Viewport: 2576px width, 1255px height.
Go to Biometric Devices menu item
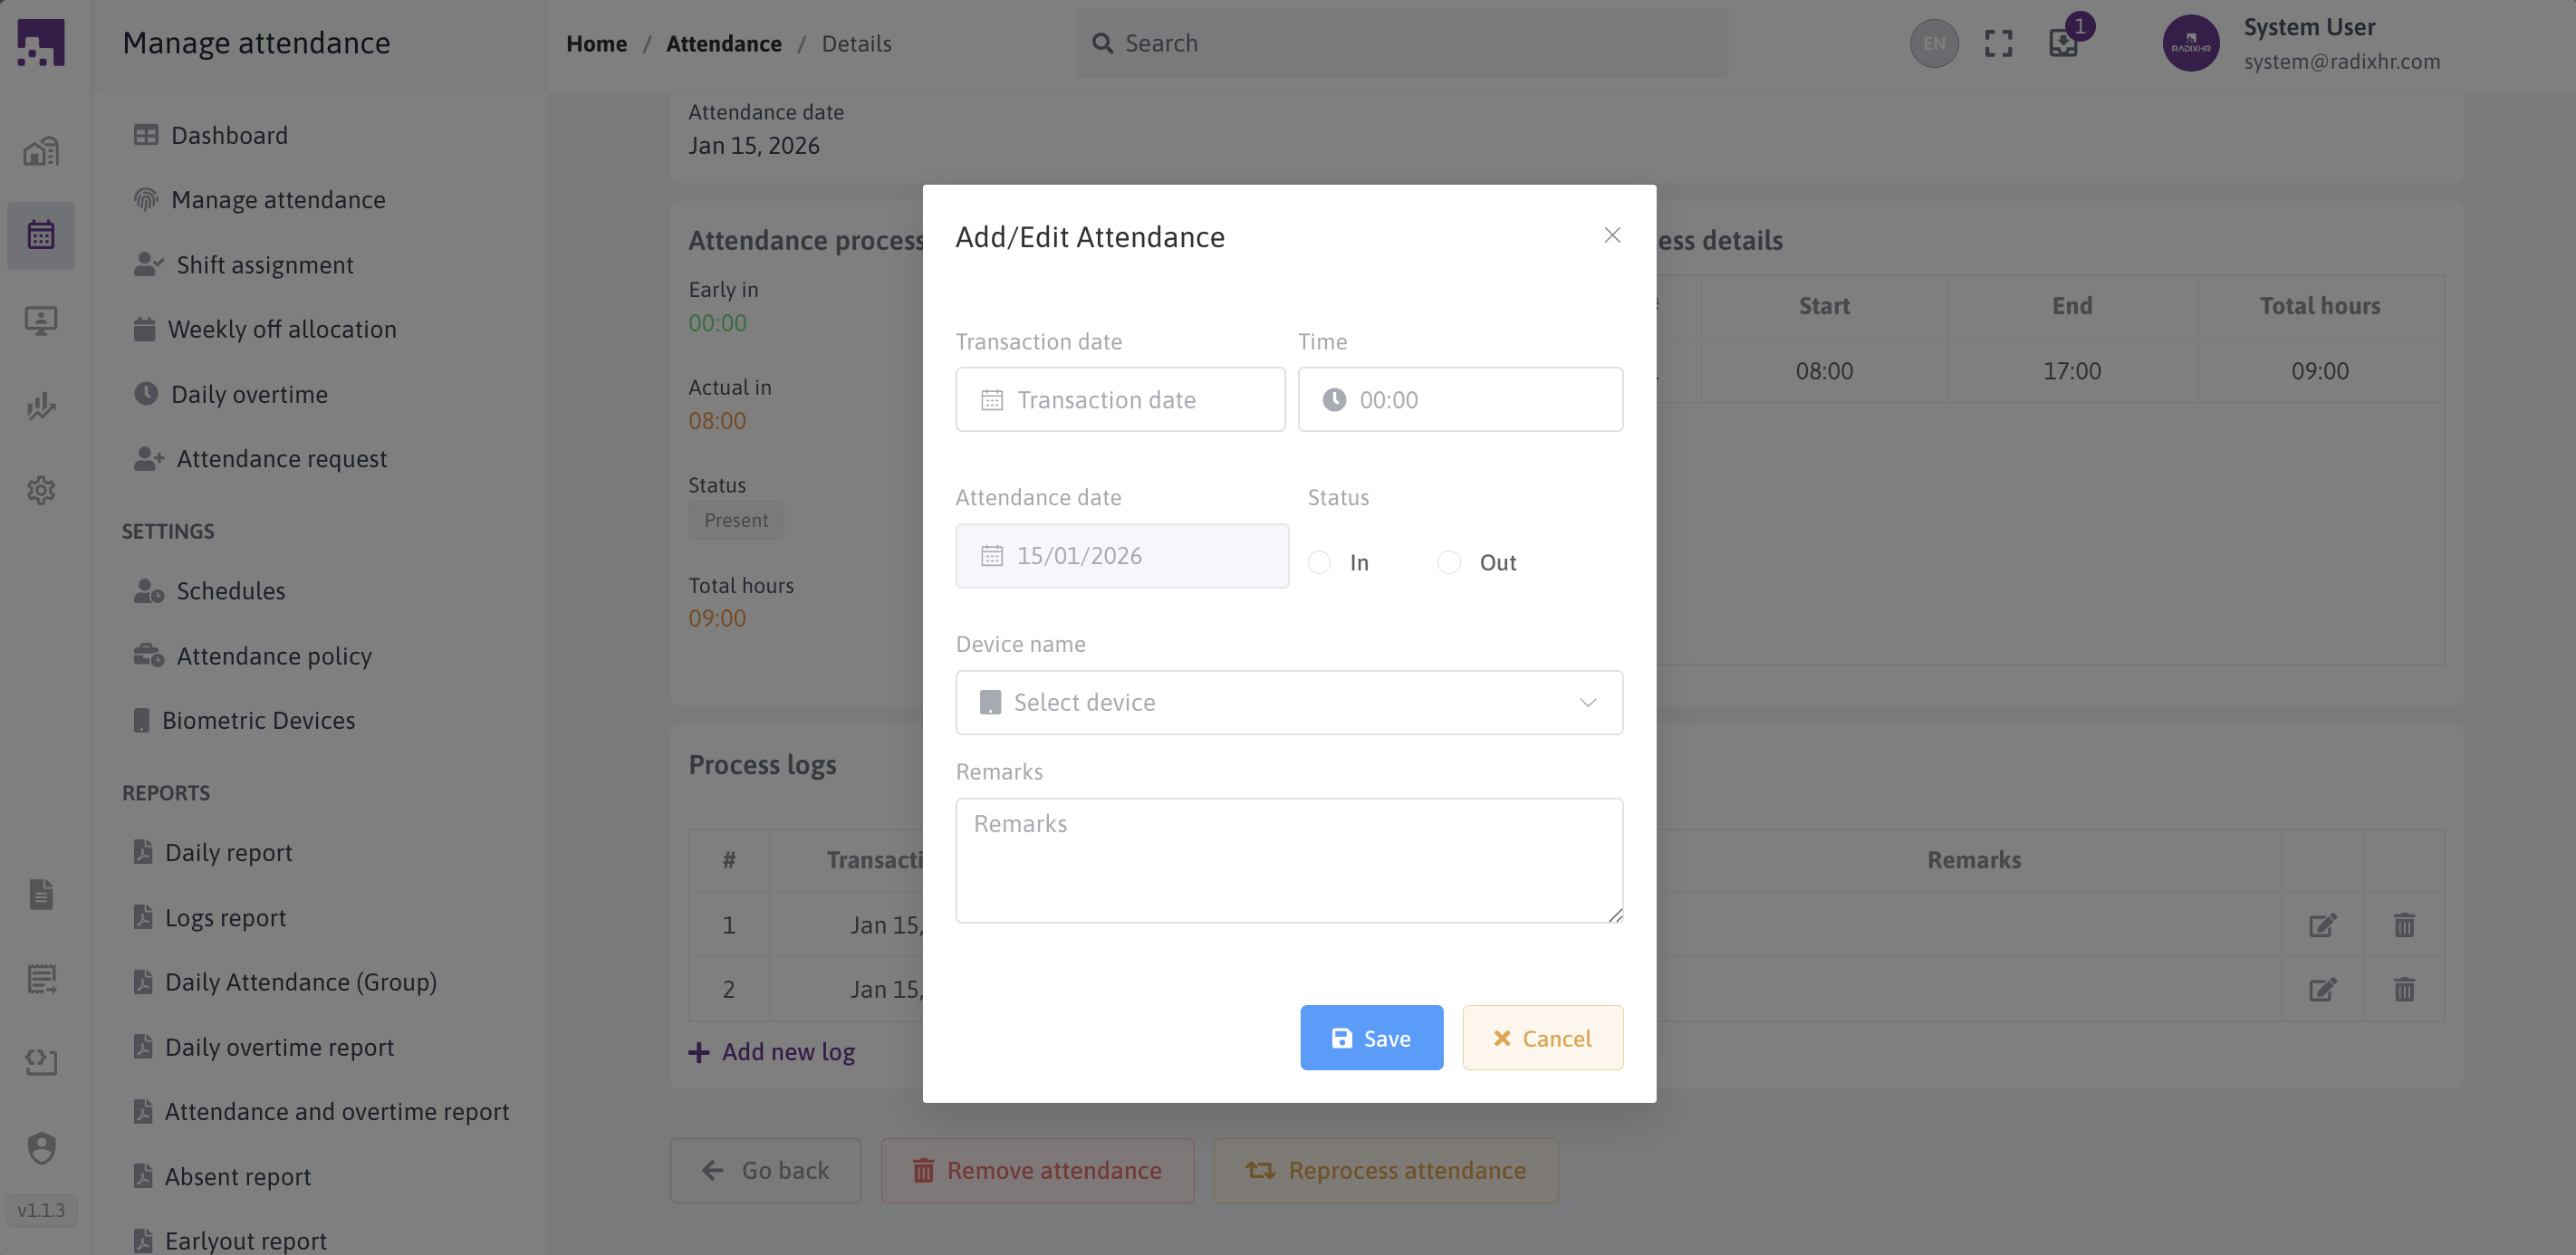[258, 720]
